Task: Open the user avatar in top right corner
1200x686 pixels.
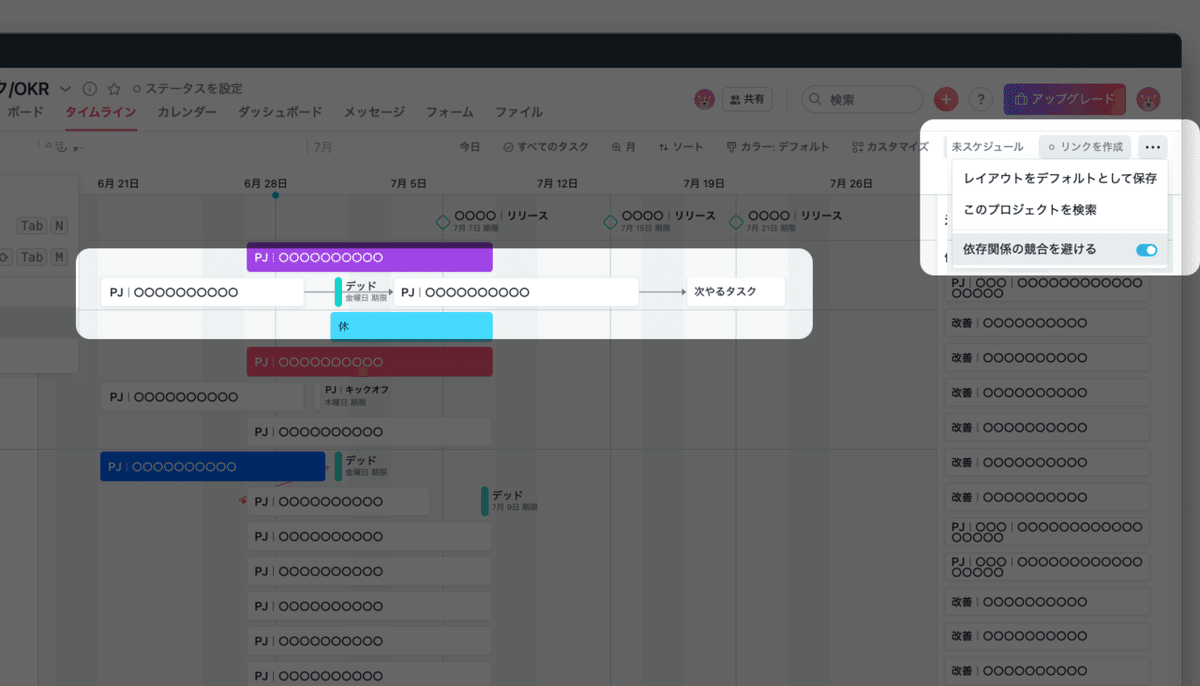Action: [1148, 99]
